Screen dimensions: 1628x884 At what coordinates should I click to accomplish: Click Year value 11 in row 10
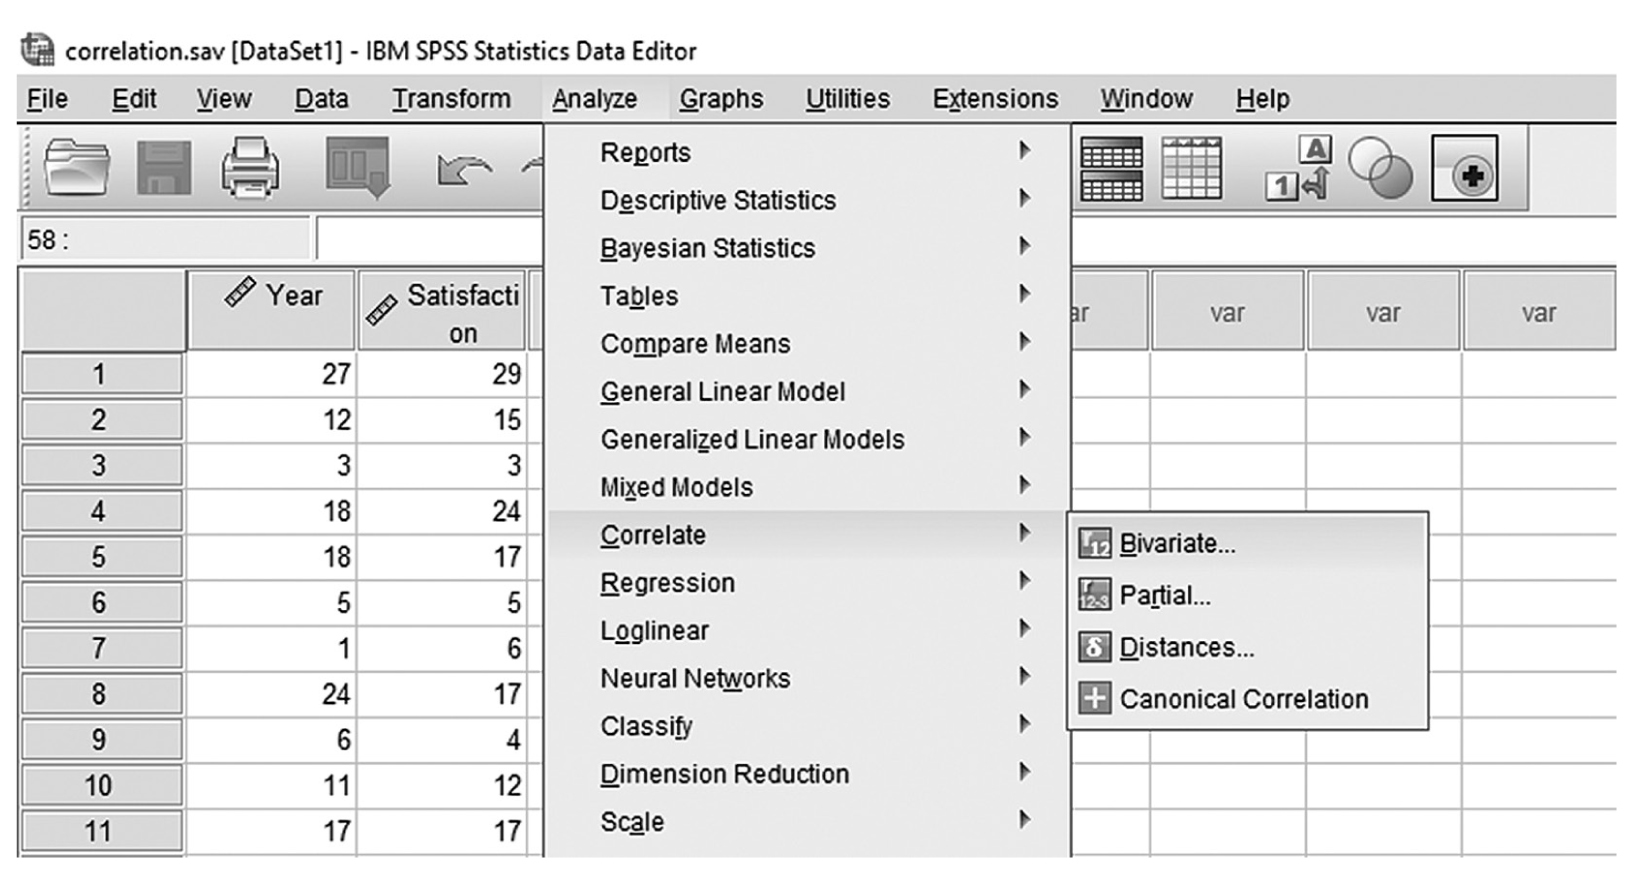coord(271,786)
